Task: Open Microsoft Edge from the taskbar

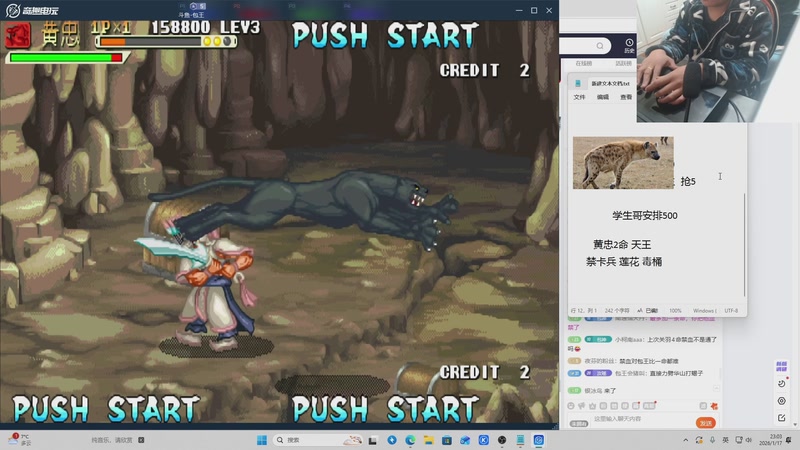Action: coord(410,440)
